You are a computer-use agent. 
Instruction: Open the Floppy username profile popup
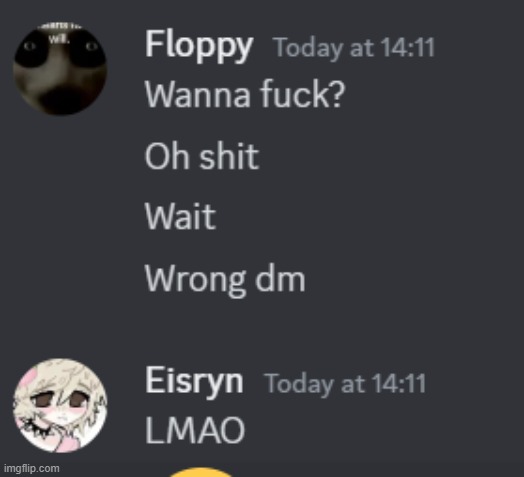point(199,46)
